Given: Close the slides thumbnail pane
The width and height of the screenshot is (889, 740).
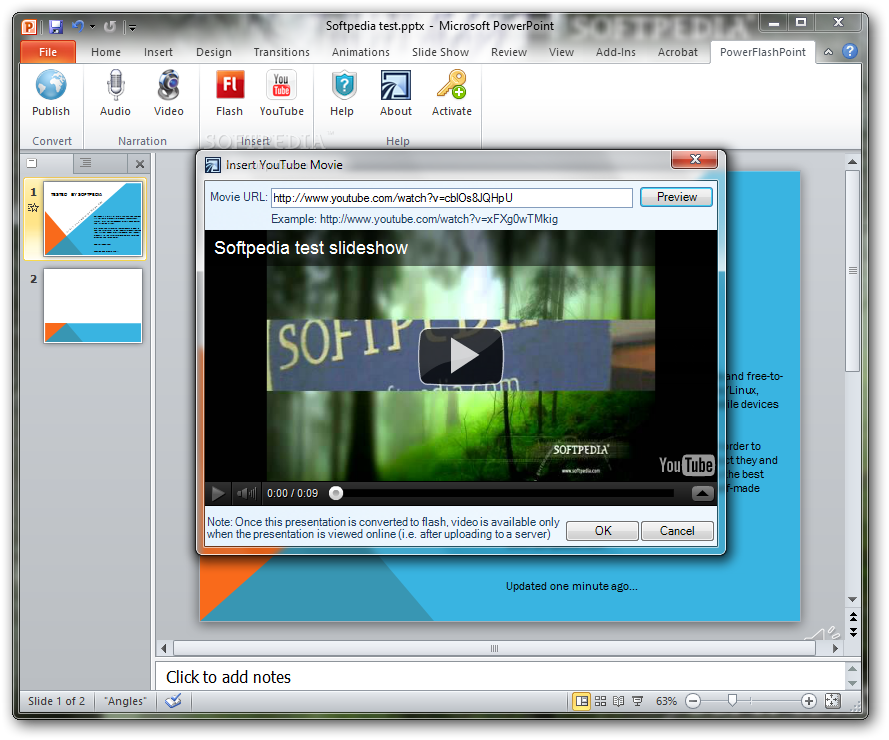Looking at the screenshot, I should [x=139, y=164].
